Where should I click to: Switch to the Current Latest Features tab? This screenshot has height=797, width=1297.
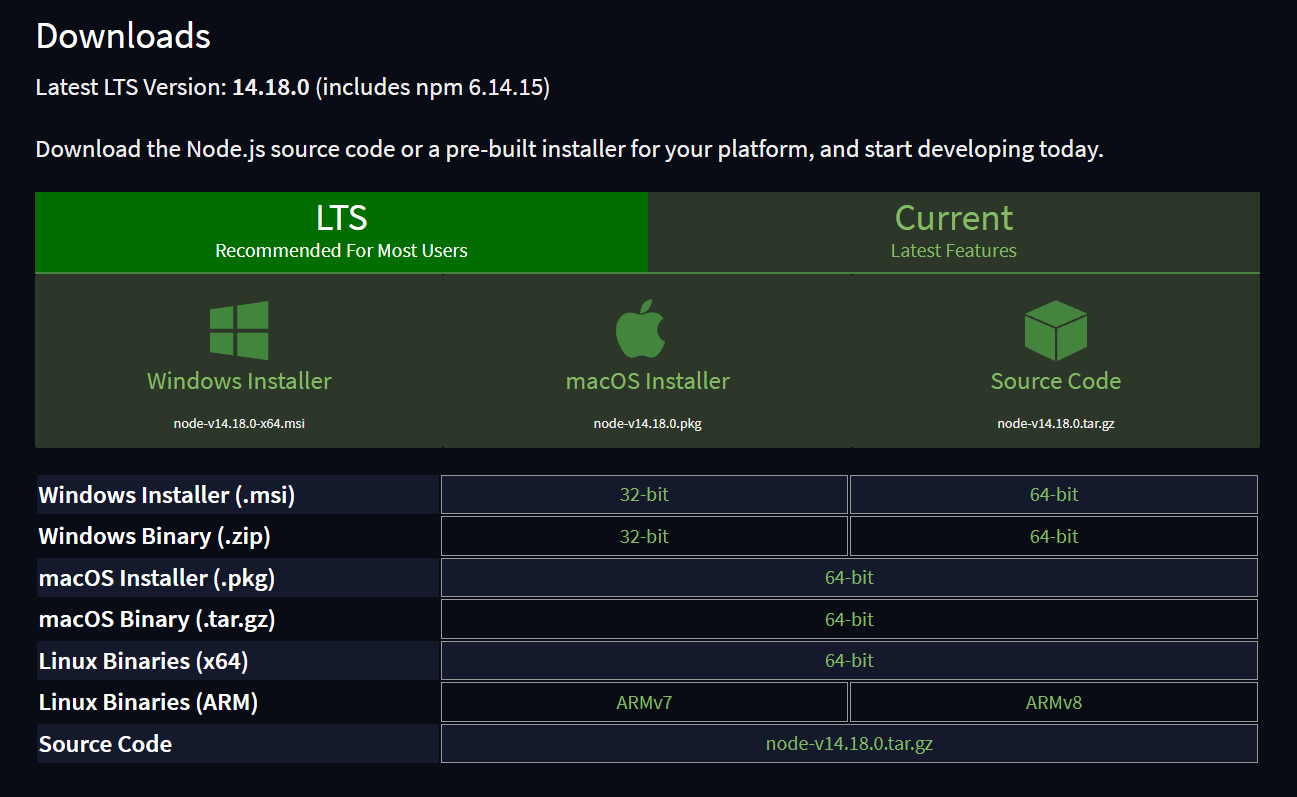point(954,232)
